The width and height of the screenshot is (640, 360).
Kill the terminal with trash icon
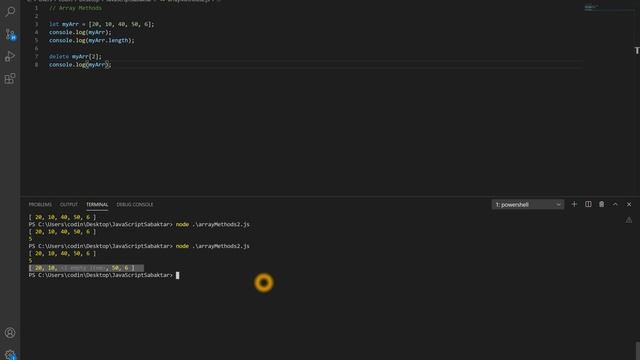602,204
